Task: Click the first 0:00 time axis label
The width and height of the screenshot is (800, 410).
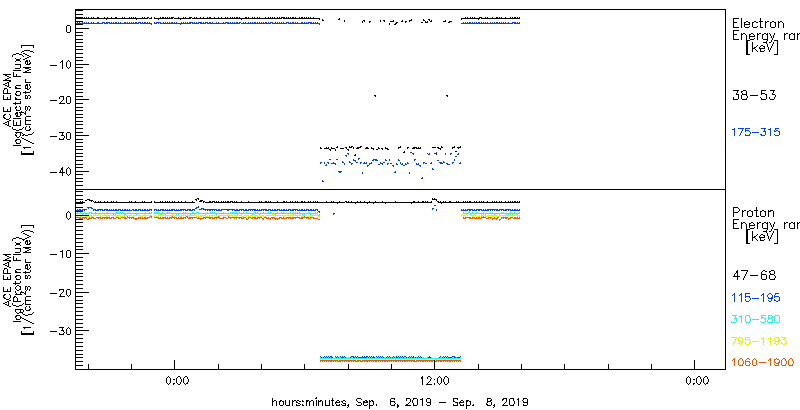Action: (178, 380)
